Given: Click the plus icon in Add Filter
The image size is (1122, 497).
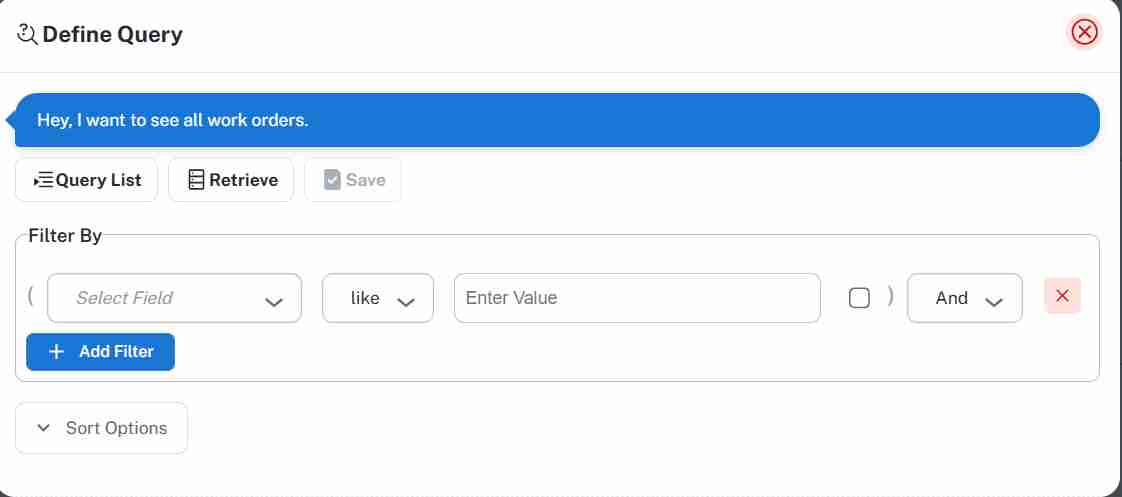Looking at the screenshot, I should click(56, 352).
